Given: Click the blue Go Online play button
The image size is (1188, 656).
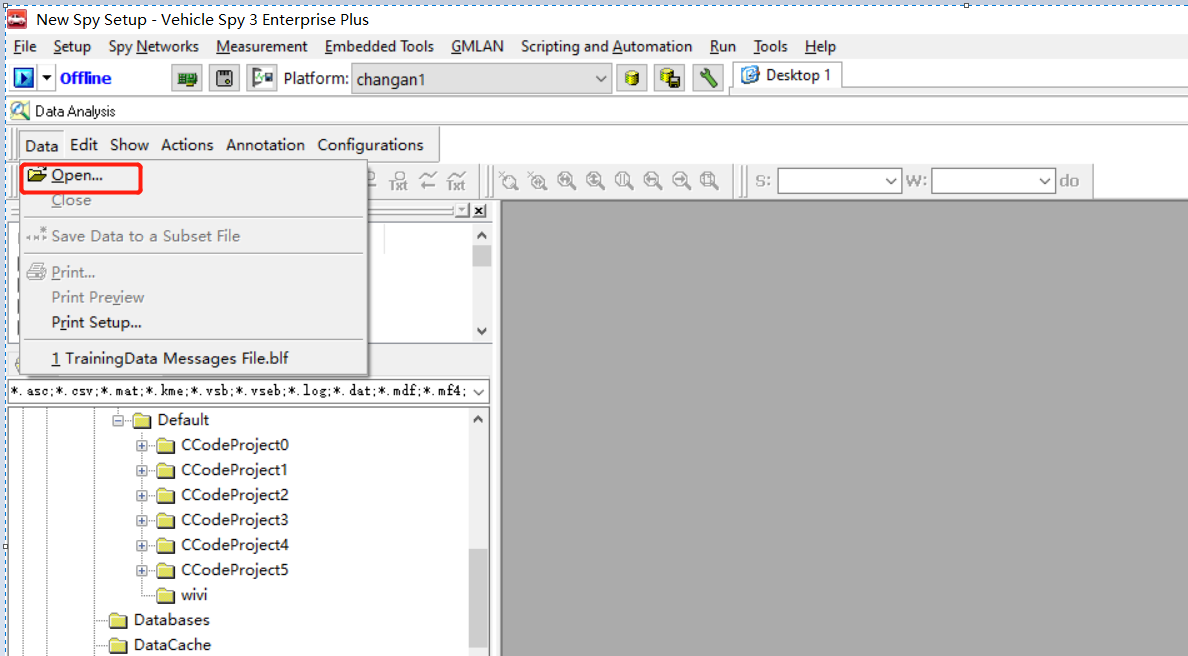Looking at the screenshot, I should pyautogui.click(x=24, y=77).
